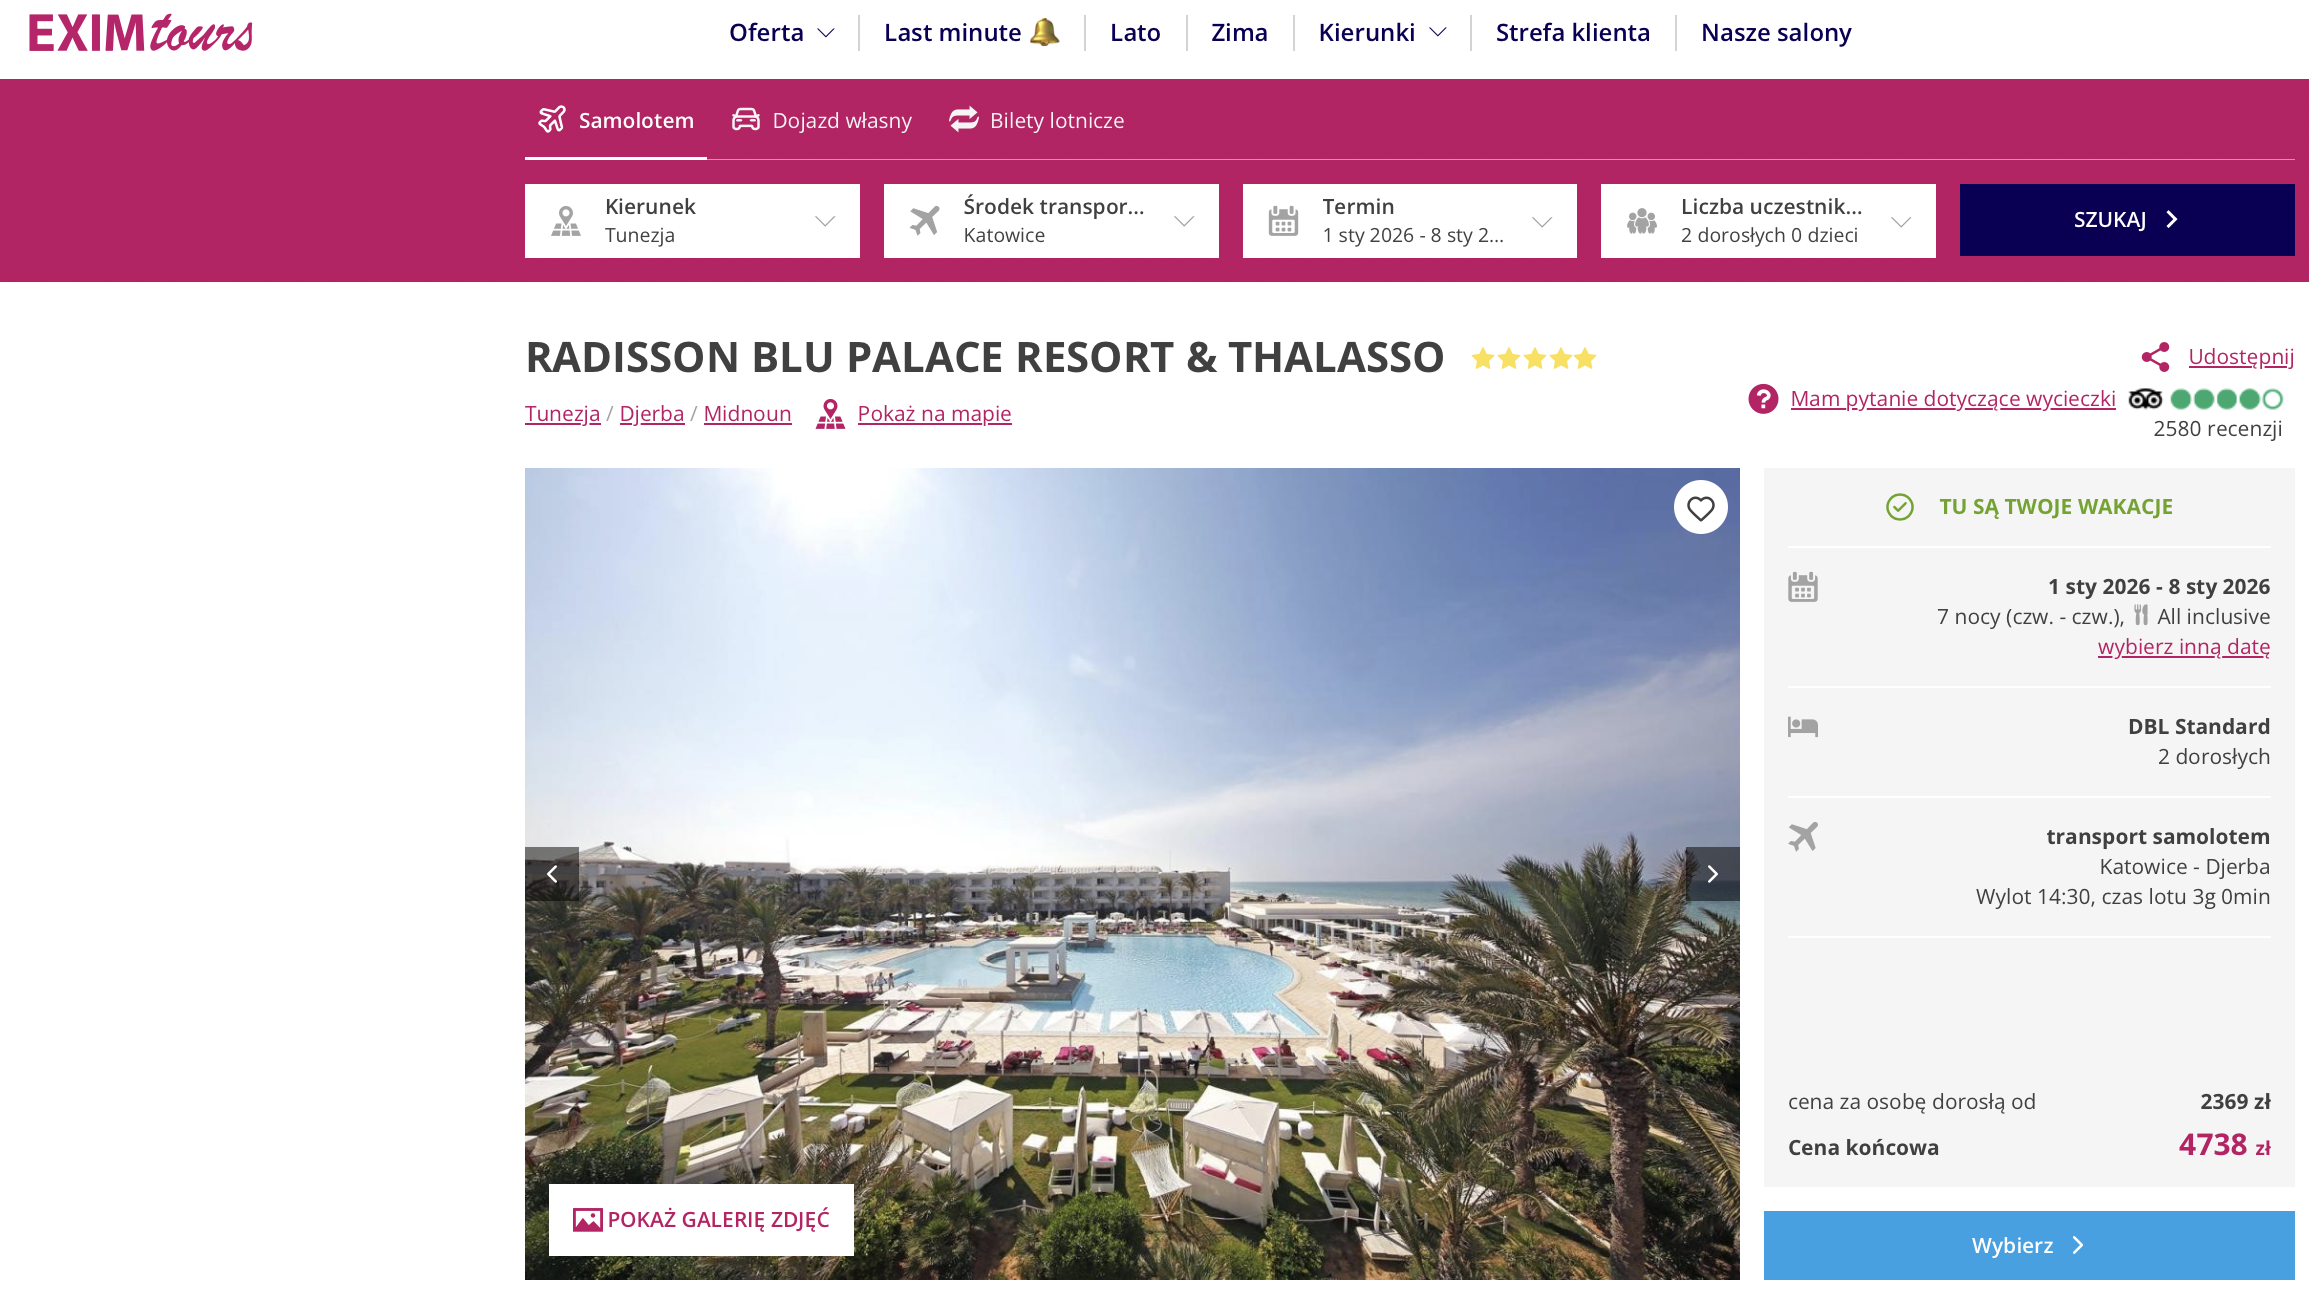Switch to the Dojazd własny tab
2309x1293 pixels.
click(x=822, y=121)
